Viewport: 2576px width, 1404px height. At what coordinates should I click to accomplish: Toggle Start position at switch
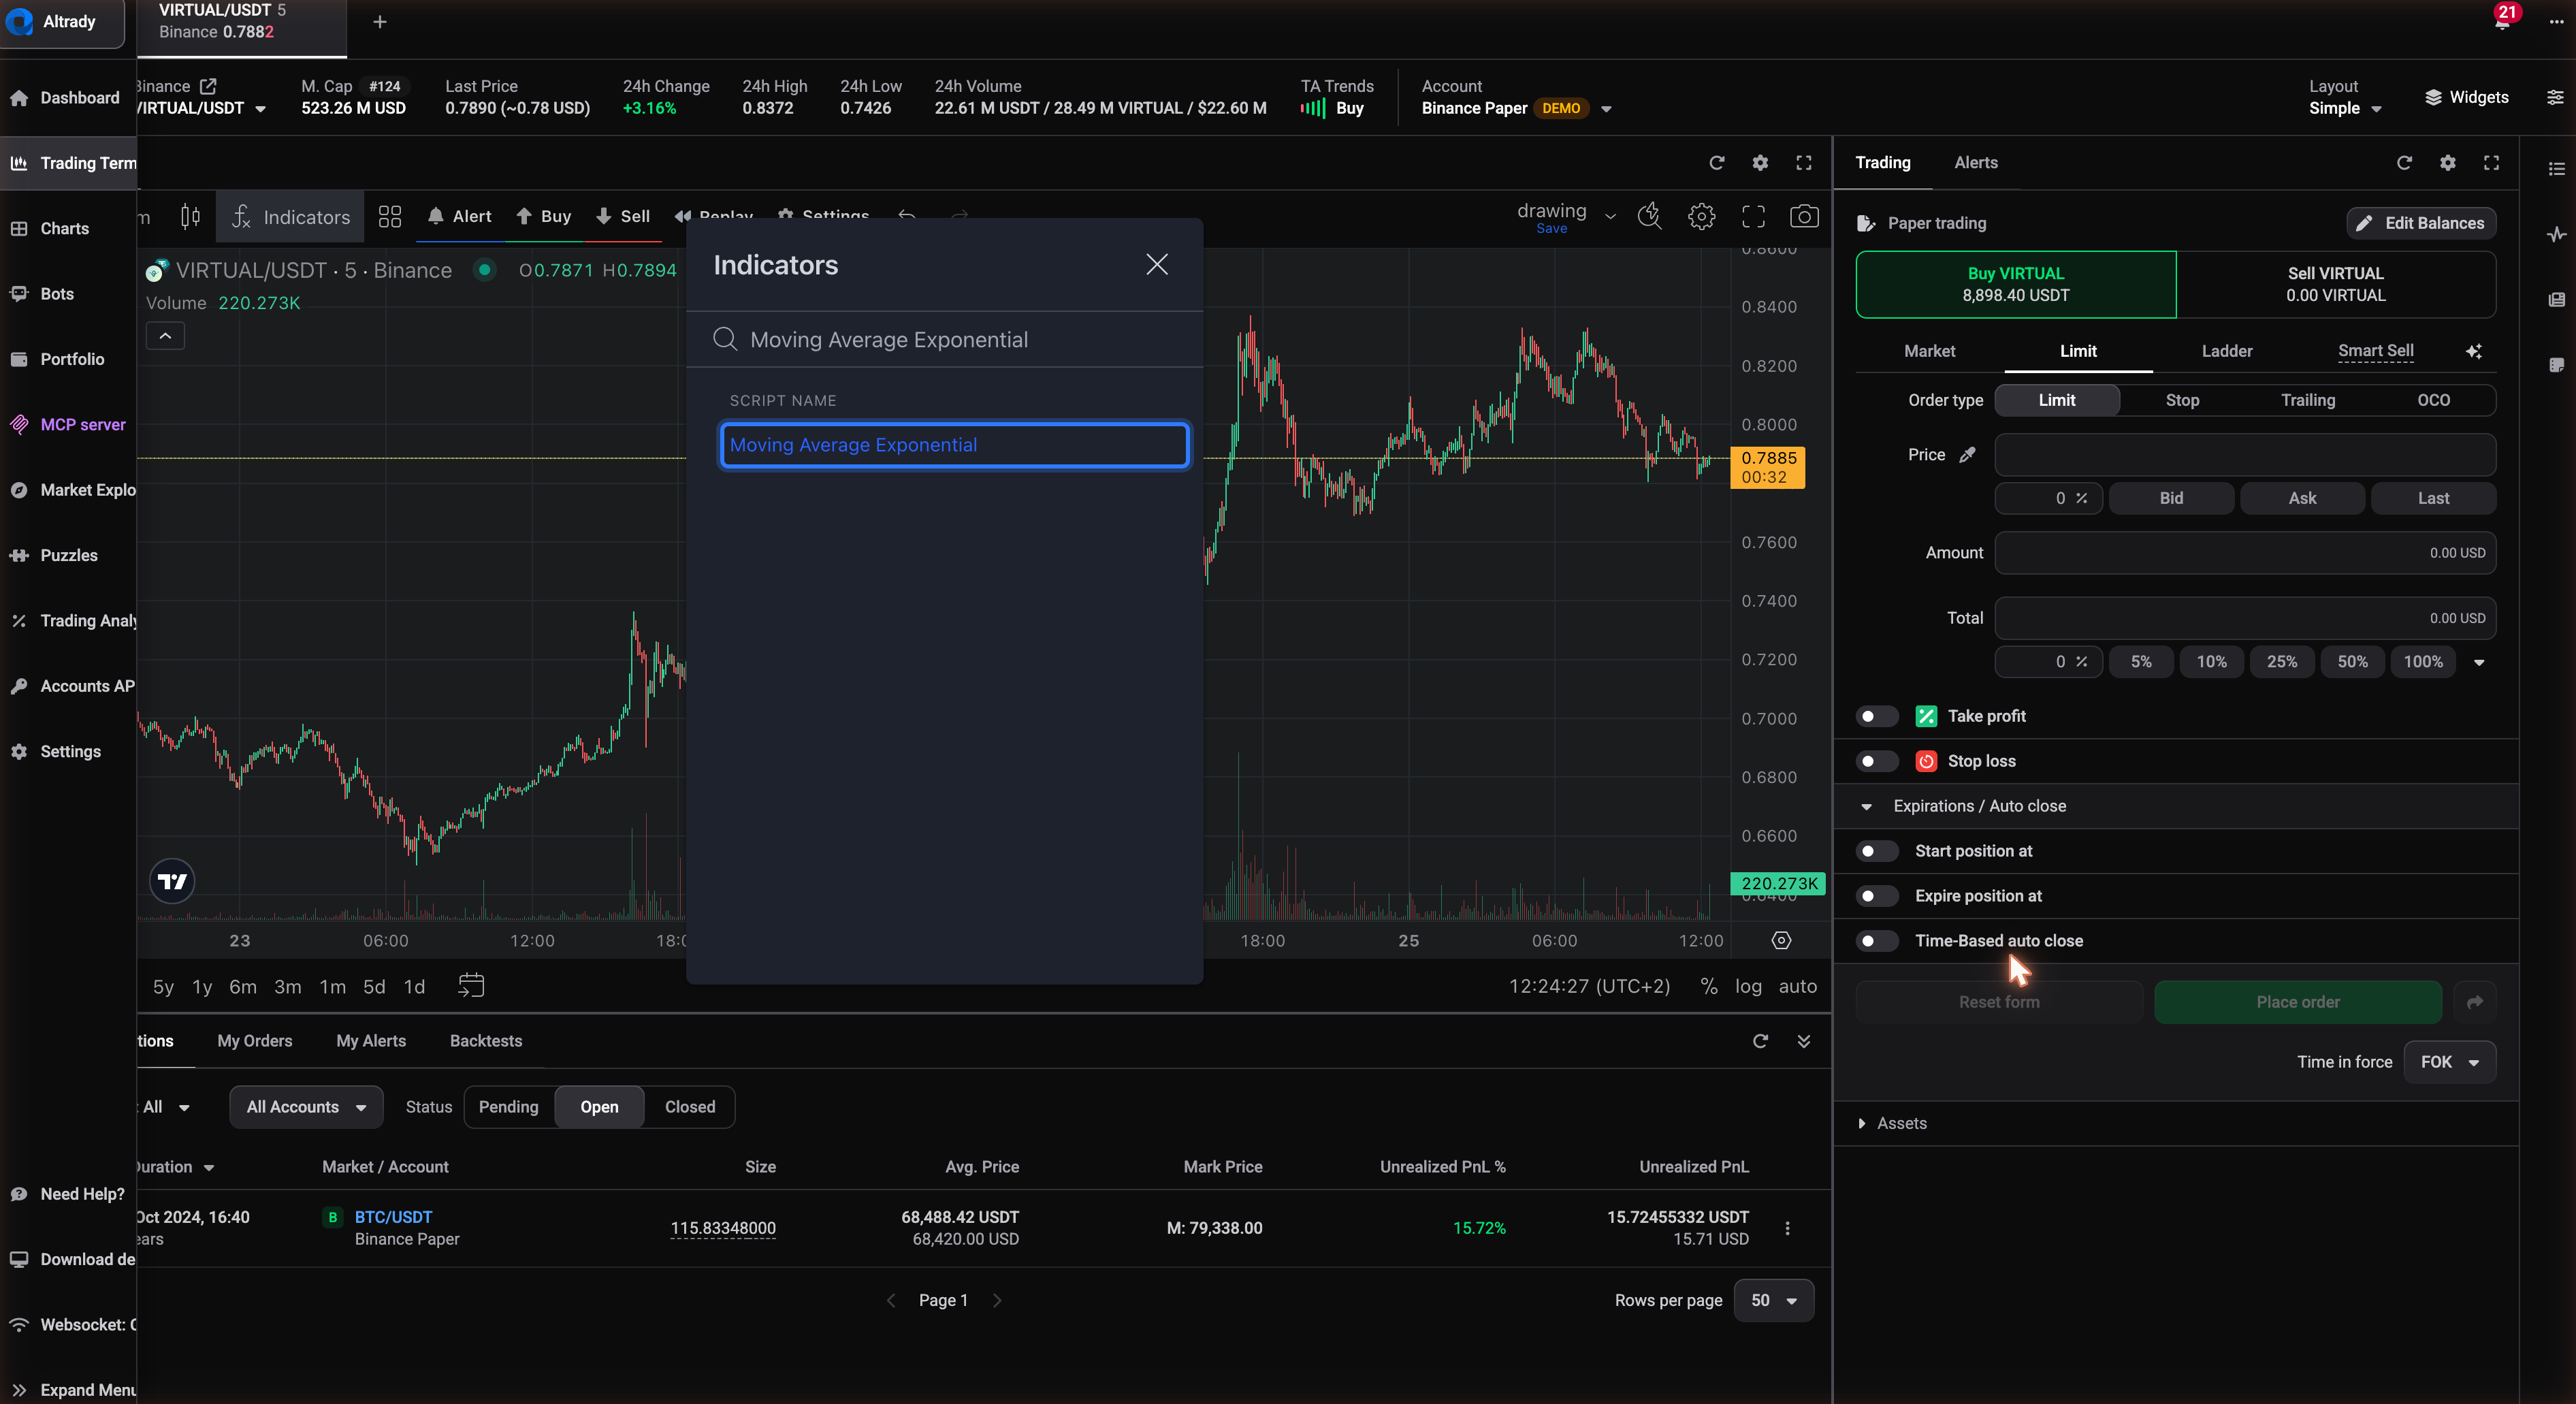point(1876,851)
